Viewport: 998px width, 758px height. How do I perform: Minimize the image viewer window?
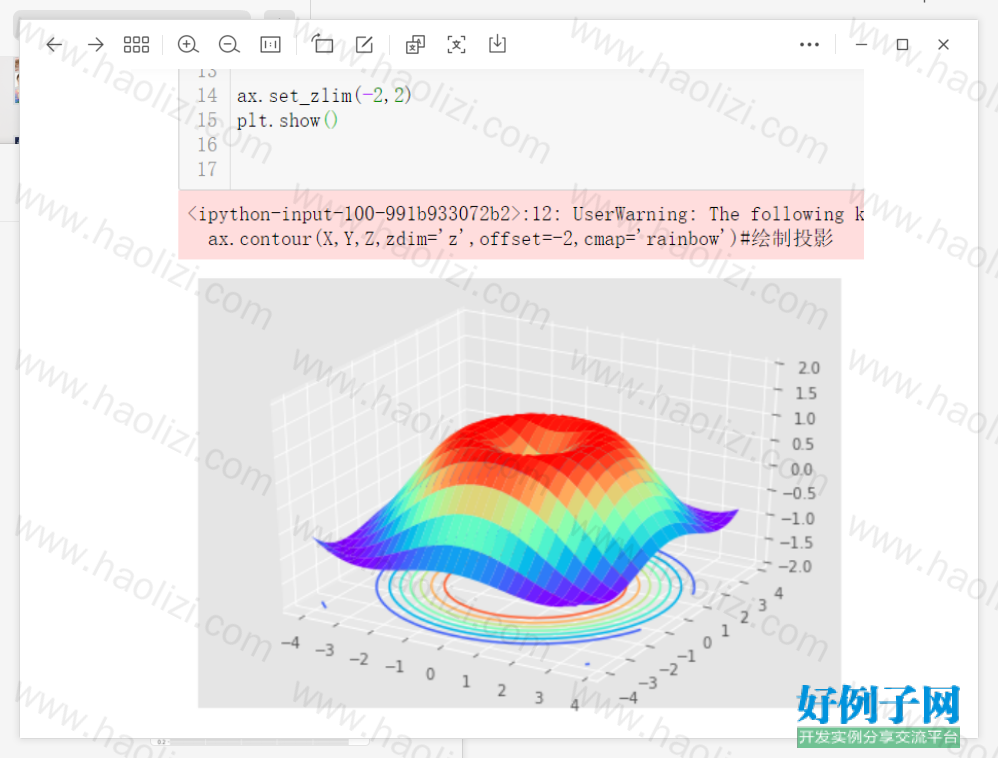click(861, 45)
